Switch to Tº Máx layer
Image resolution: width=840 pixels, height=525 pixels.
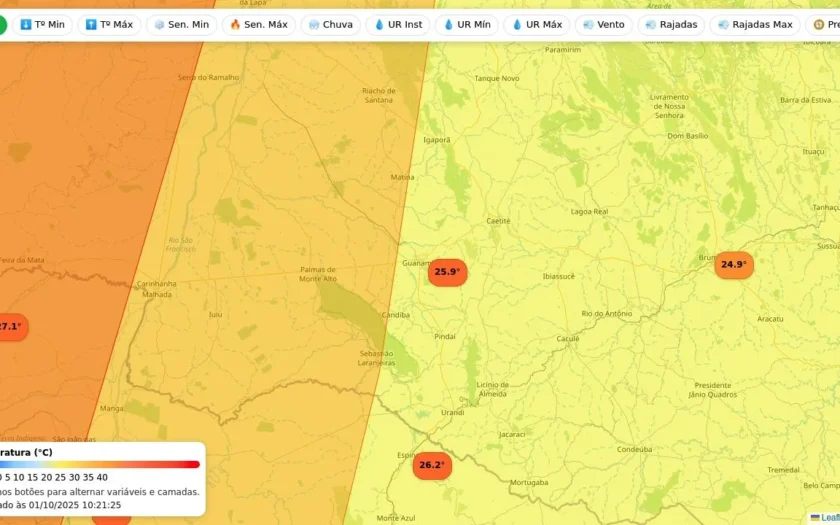(109, 24)
